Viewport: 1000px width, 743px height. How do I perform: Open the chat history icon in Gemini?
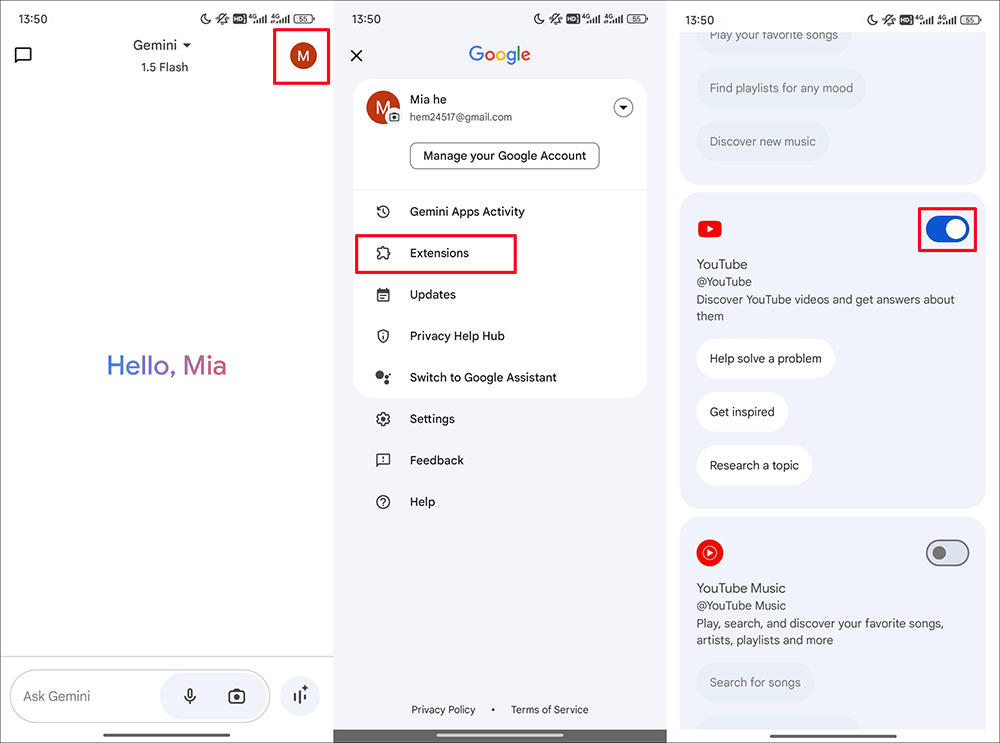click(23, 55)
